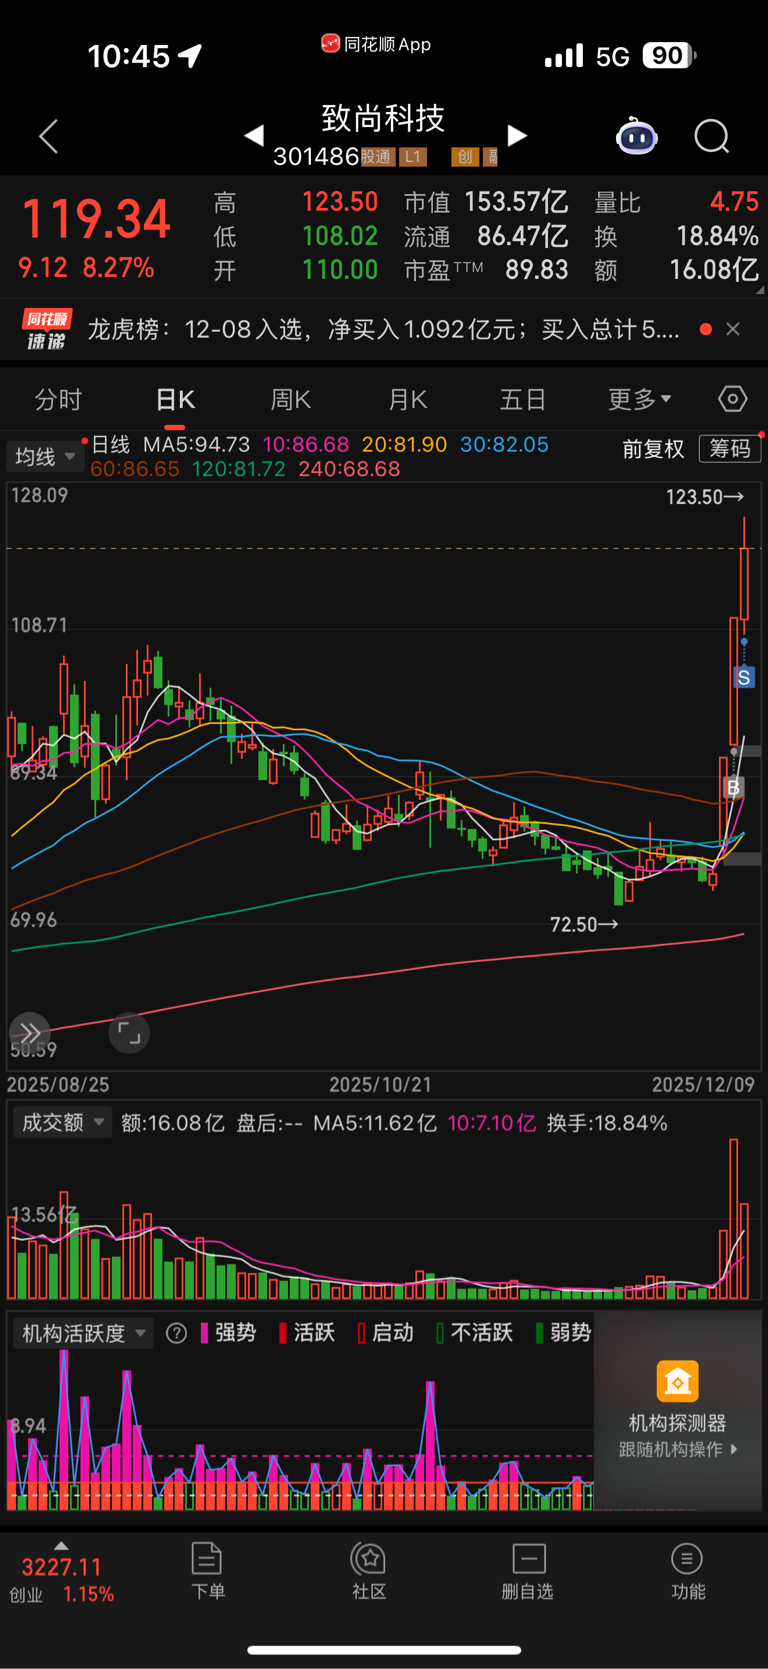Tap the 启动 legend swatch
Viewport: 768px width, 1669px height.
point(362,1333)
